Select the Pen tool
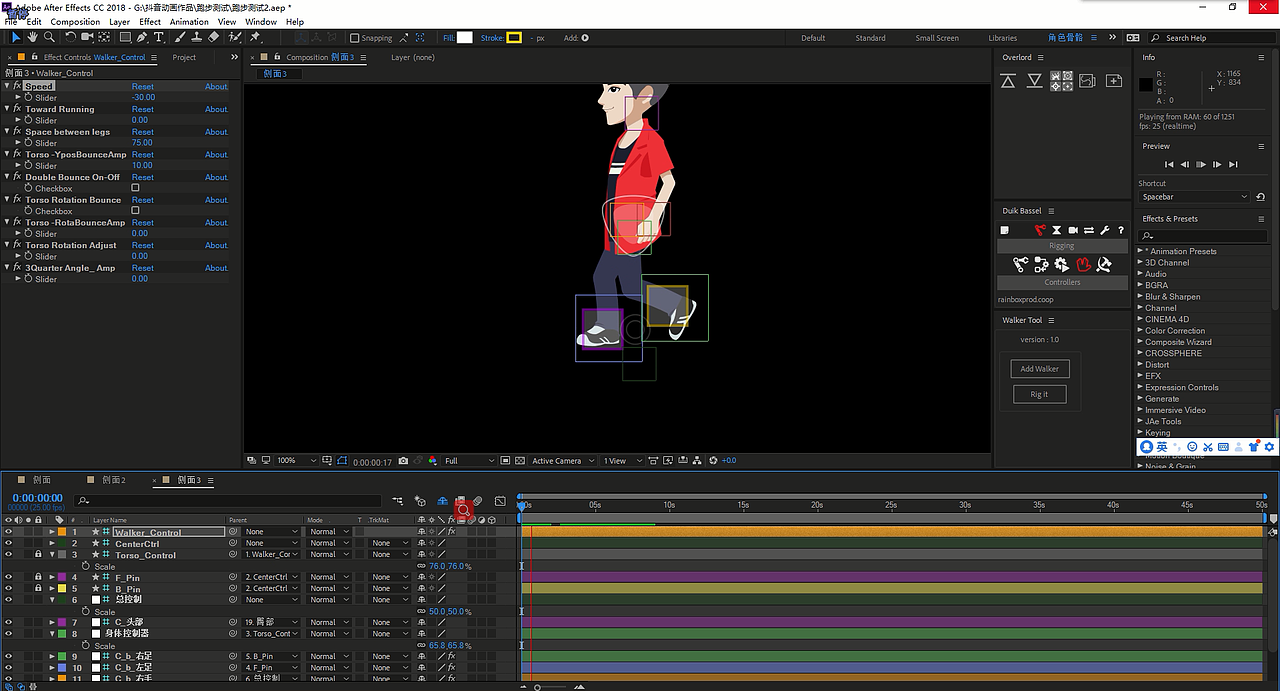The image size is (1280, 691). pyautogui.click(x=141, y=37)
